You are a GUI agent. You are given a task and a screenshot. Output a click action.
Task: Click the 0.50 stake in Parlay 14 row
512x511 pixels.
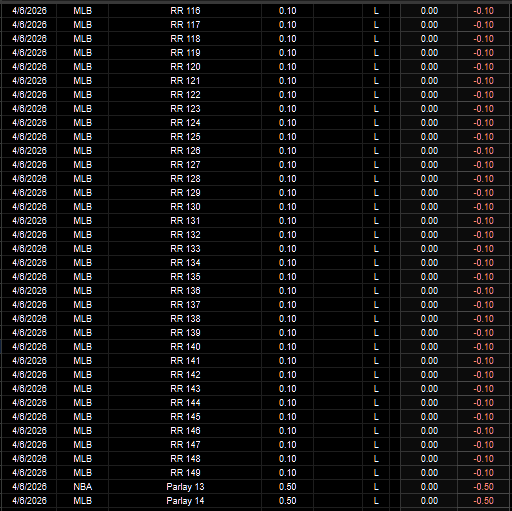click(287, 501)
